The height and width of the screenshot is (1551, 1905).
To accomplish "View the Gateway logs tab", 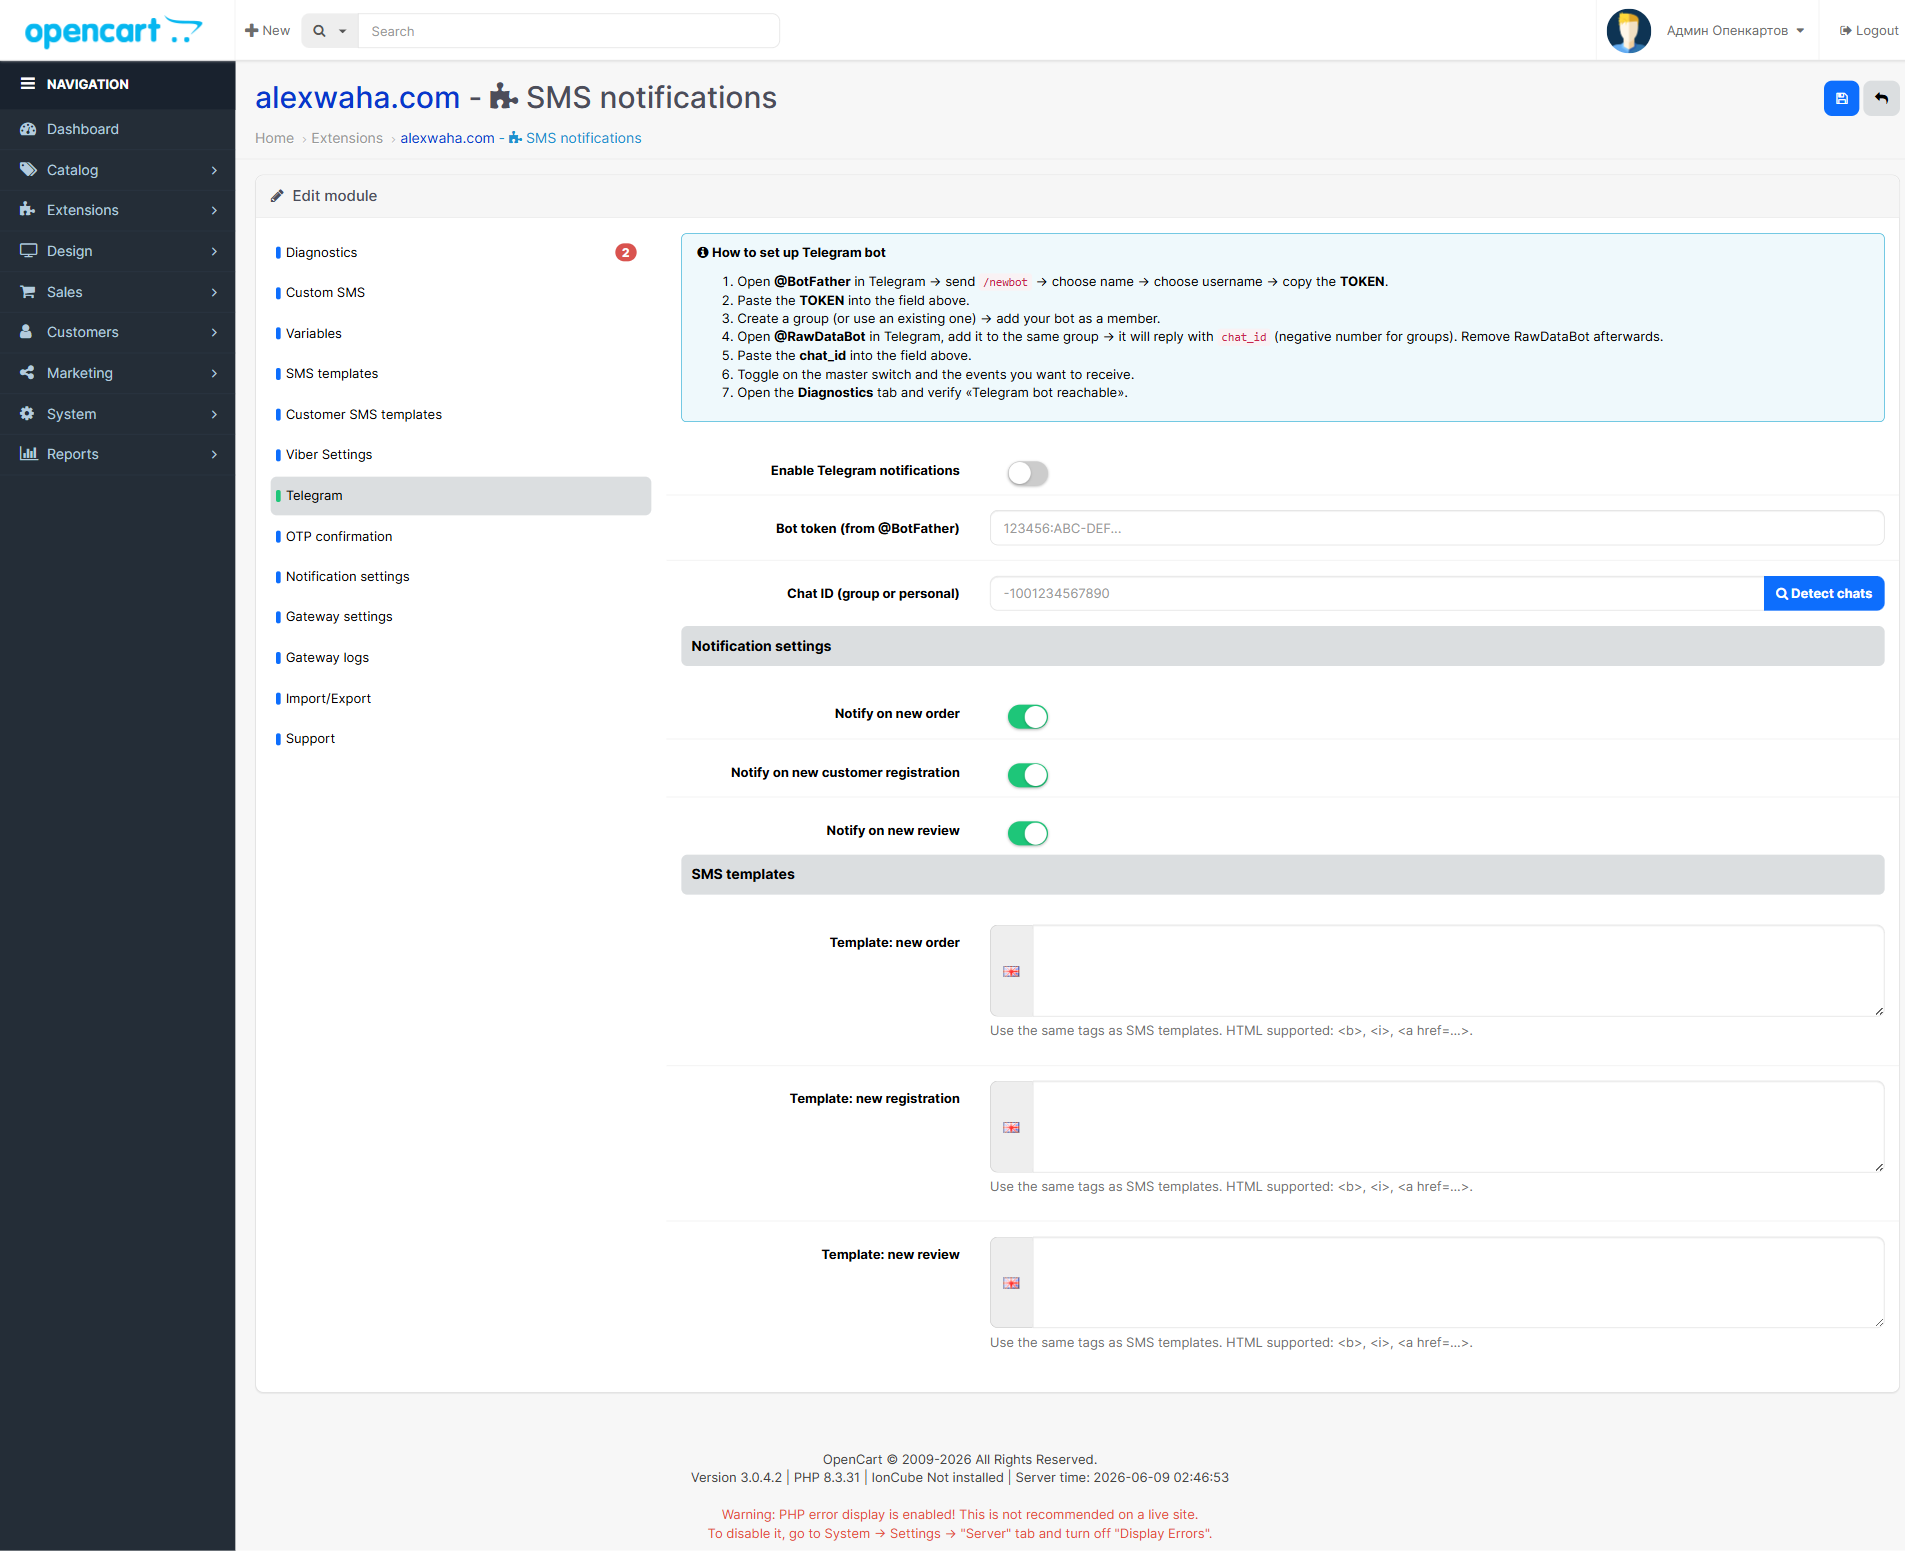I will [461, 658].
